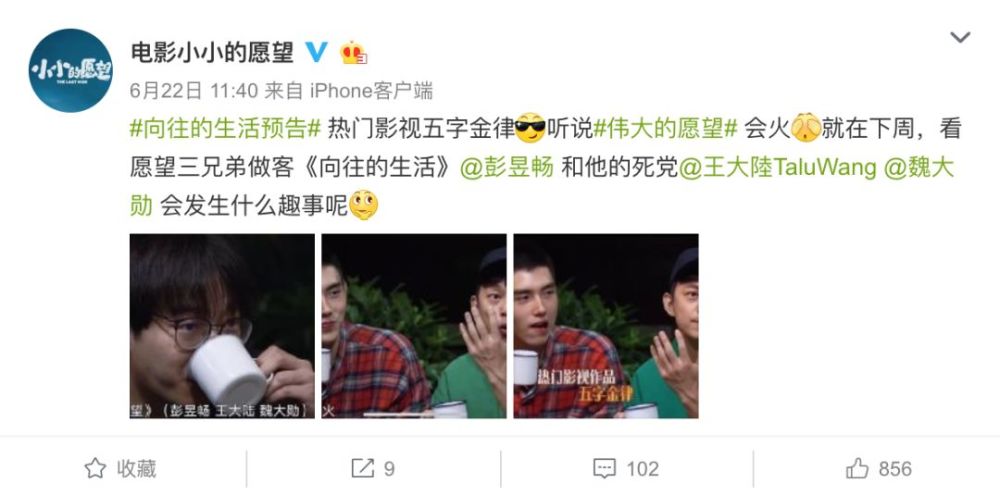Open the 电影小小的愿望 profile avatar
Image resolution: width=1000 pixels, height=496 pixels.
(71, 71)
